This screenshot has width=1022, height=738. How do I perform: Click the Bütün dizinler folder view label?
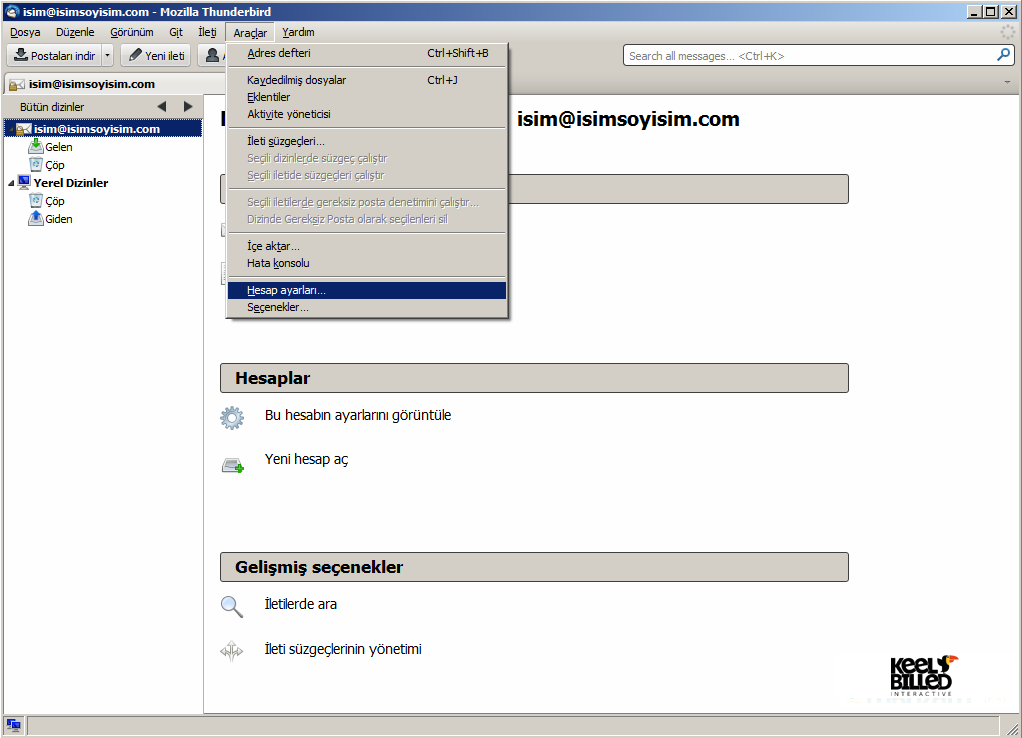52,107
